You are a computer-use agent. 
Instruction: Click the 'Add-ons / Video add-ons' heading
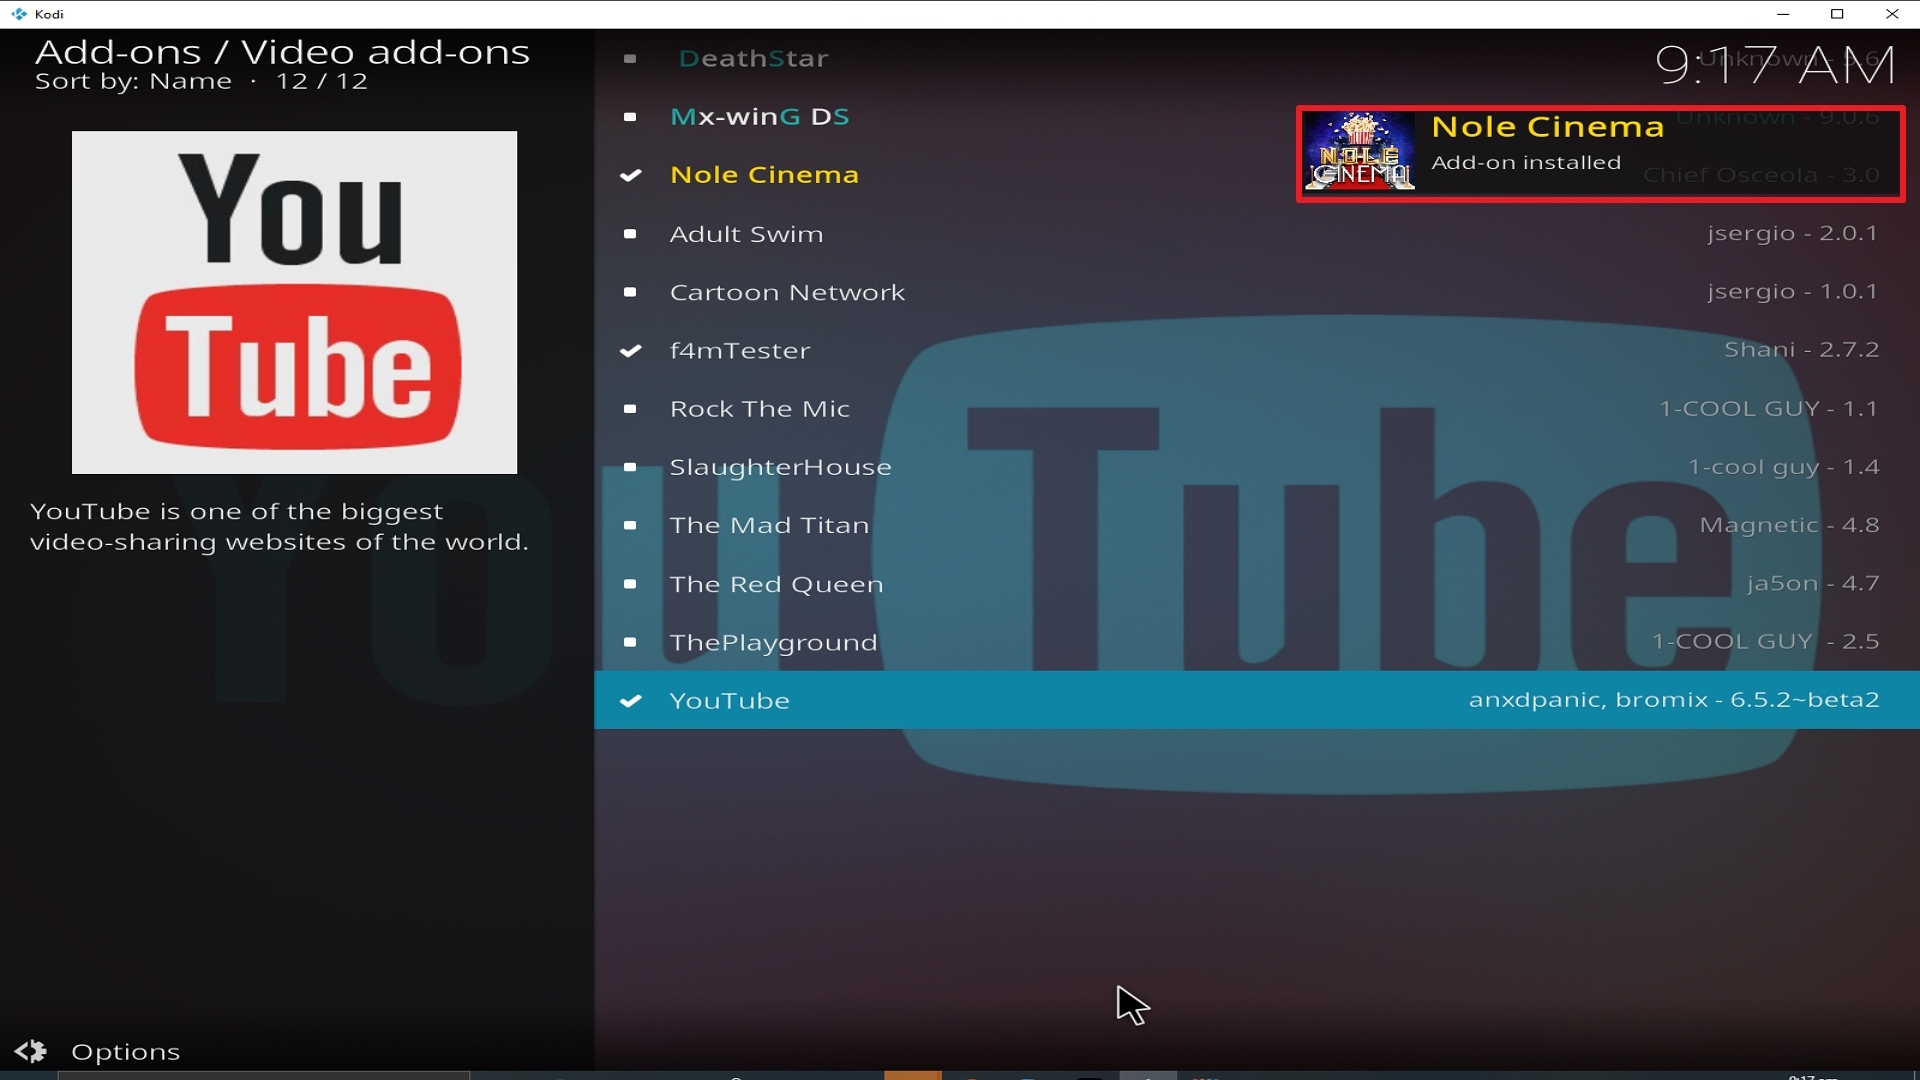[x=282, y=52]
